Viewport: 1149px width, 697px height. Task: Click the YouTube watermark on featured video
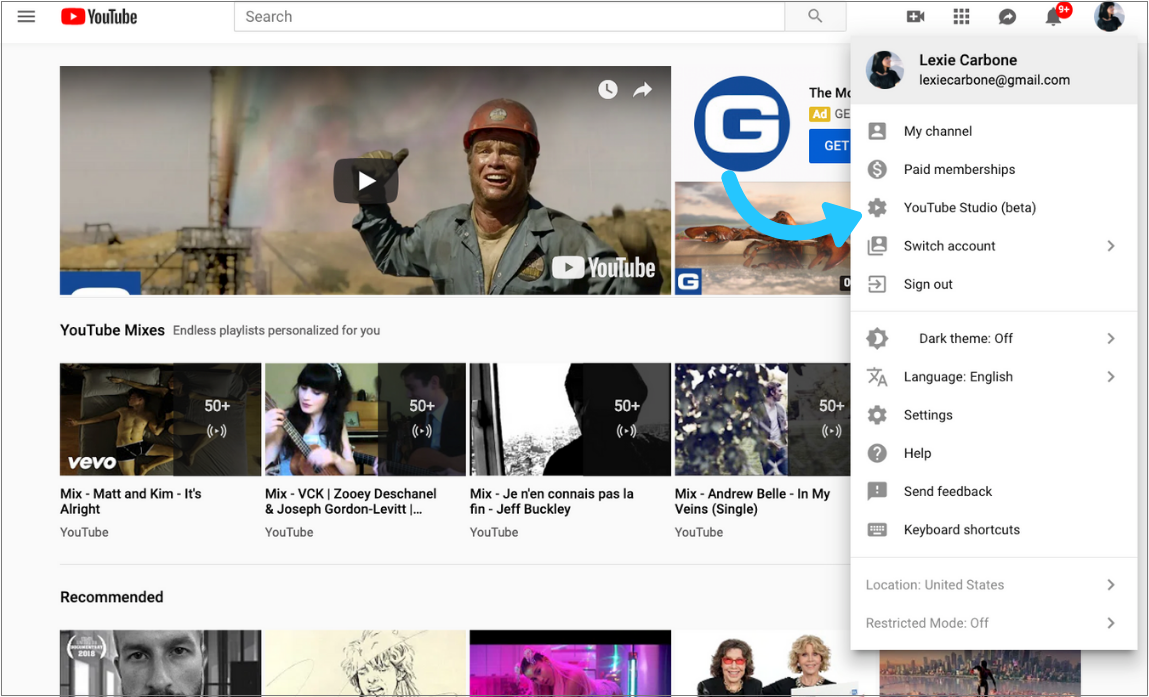[603, 268]
